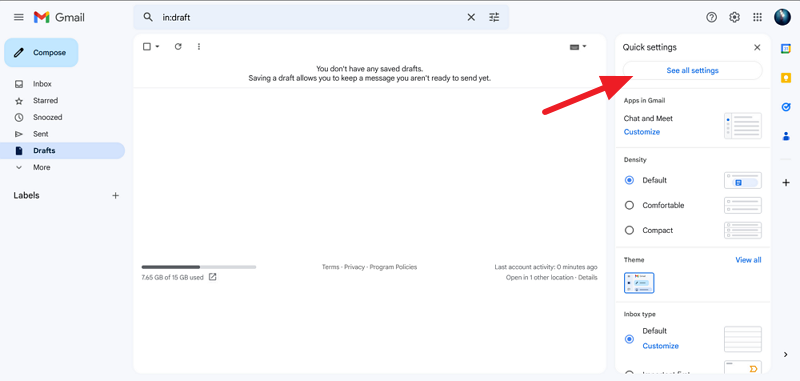Screen dimensions: 800x381
Task: Select the default theme thumbnail
Action: [639, 283]
